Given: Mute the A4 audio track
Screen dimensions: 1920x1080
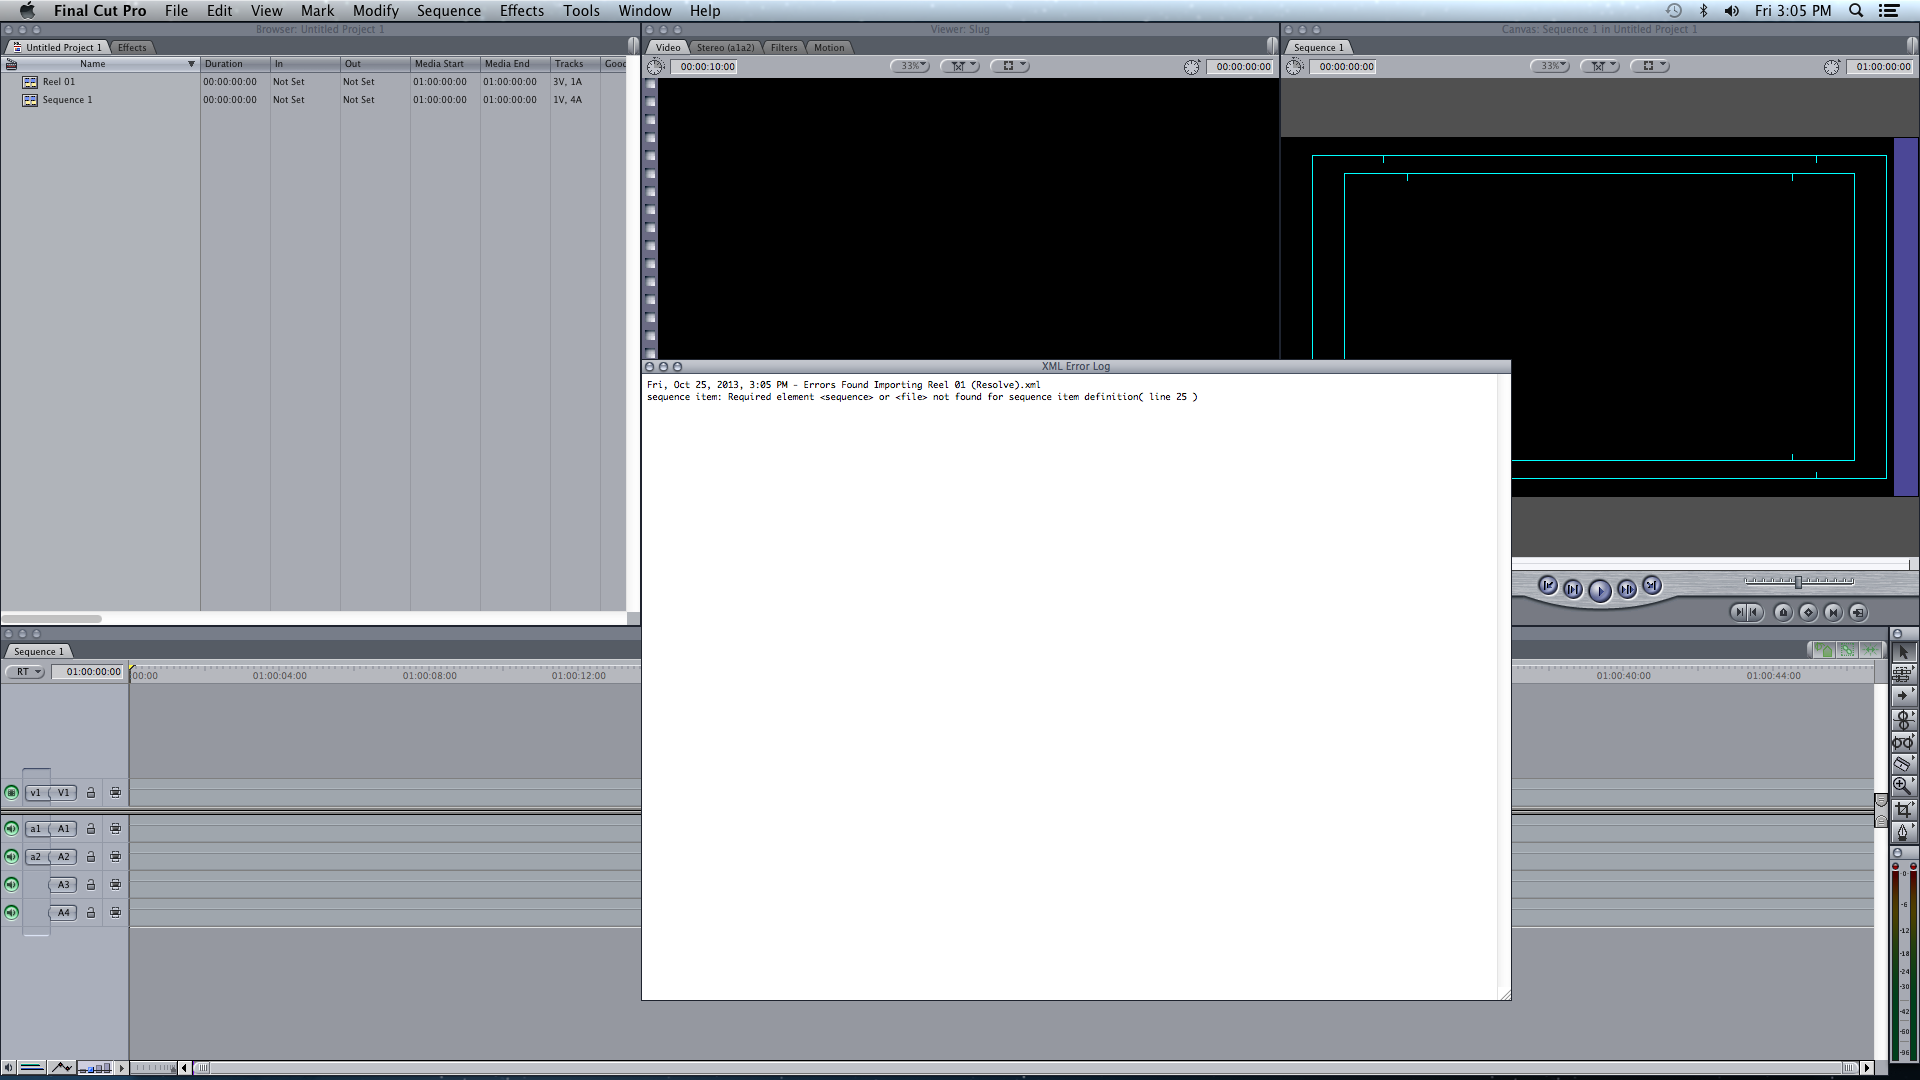Looking at the screenshot, I should (11, 913).
